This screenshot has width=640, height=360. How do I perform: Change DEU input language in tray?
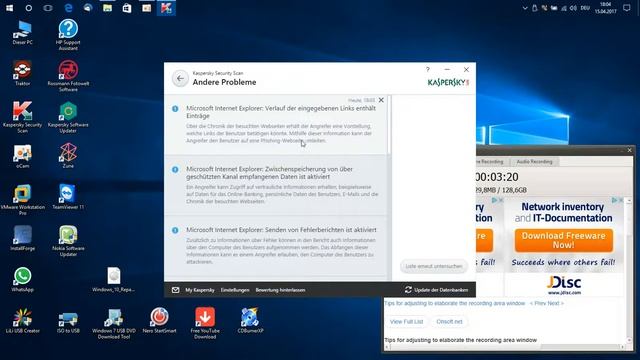pos(585,8)
